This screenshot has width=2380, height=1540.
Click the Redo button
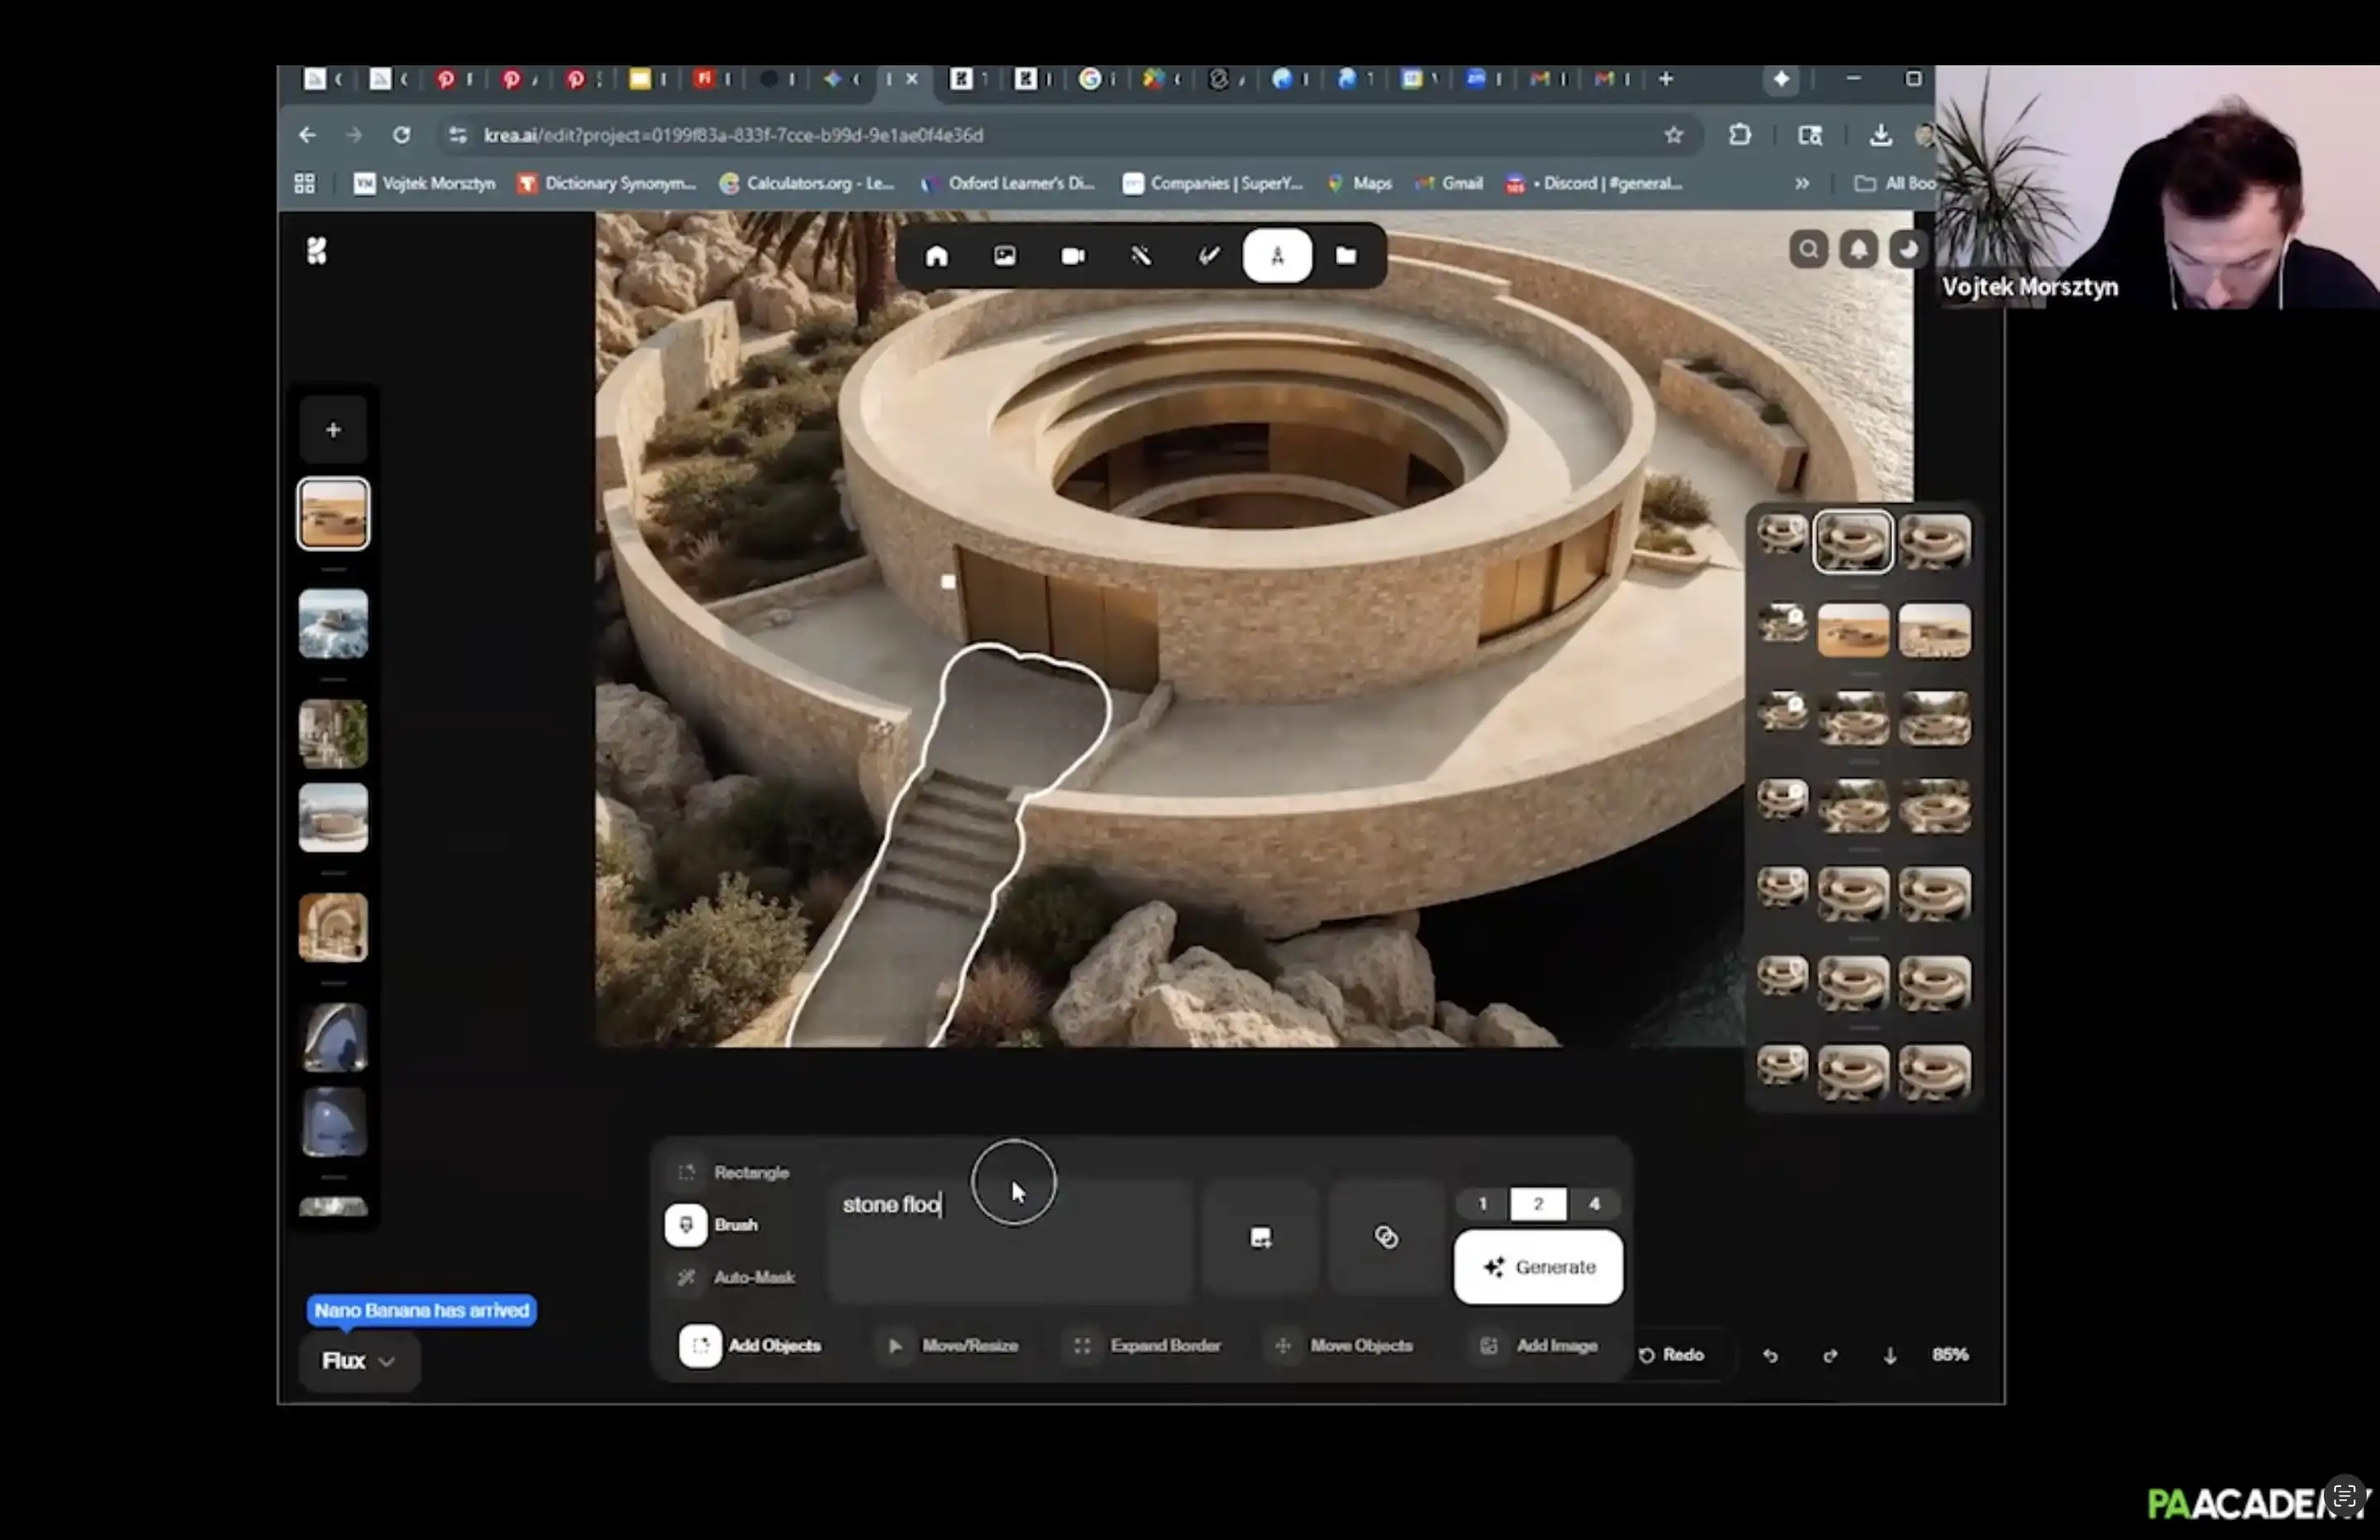(x=1672, y=1355)
